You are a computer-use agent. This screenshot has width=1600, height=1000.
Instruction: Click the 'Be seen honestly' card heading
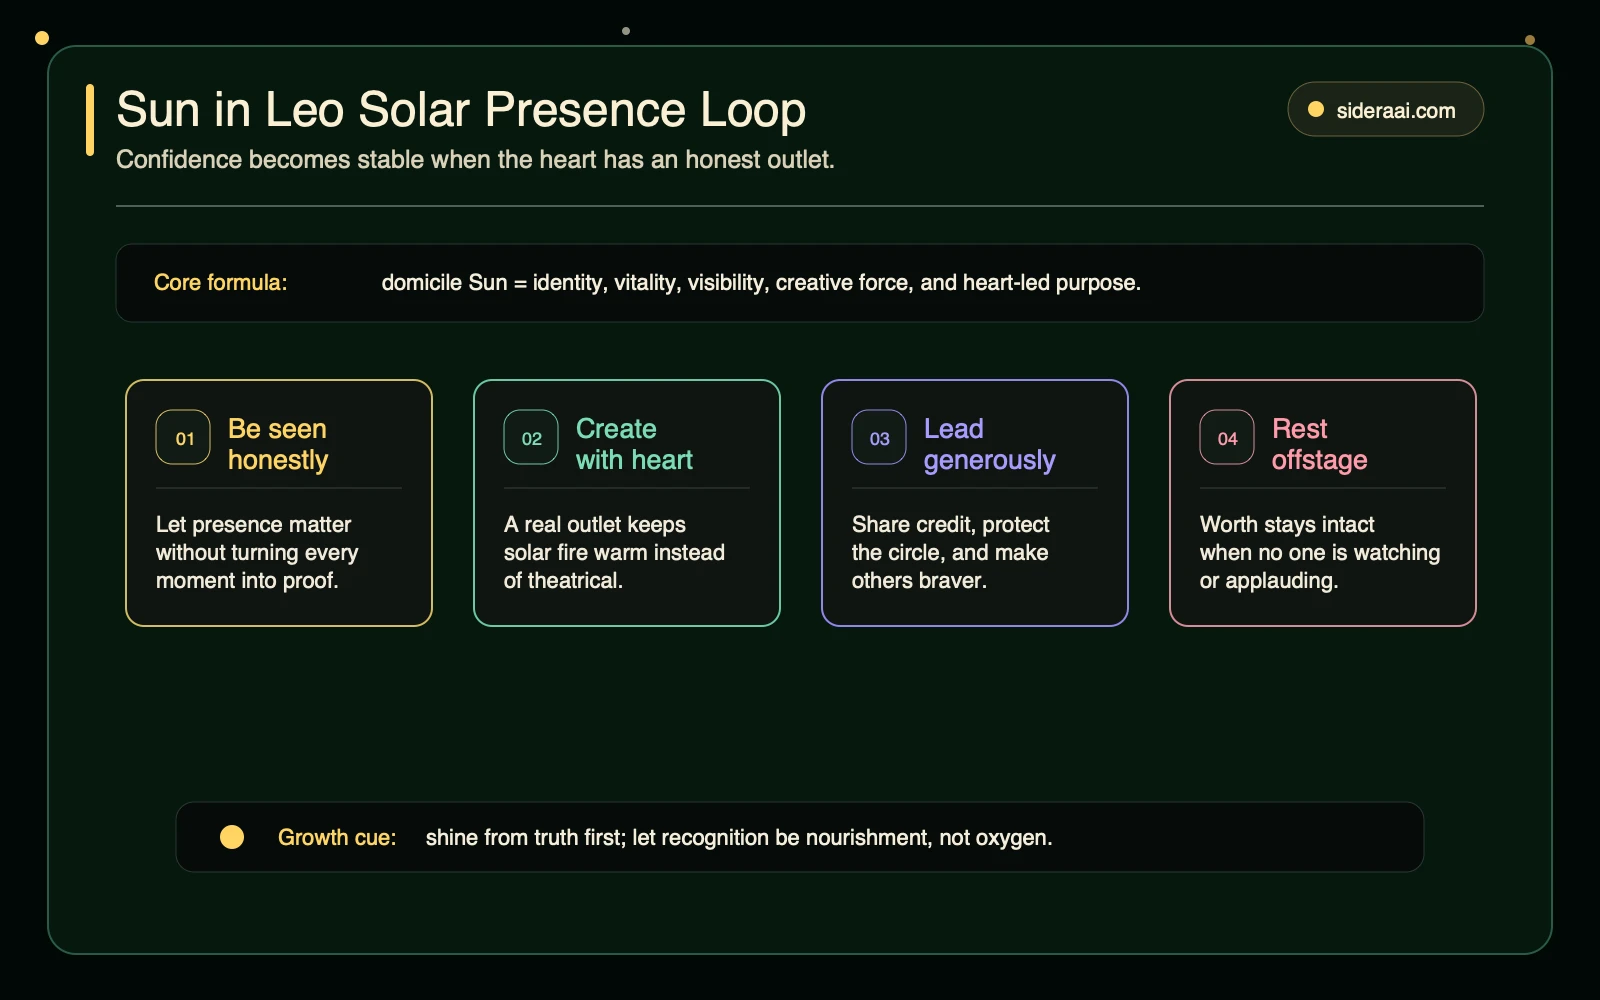point(278,444)
